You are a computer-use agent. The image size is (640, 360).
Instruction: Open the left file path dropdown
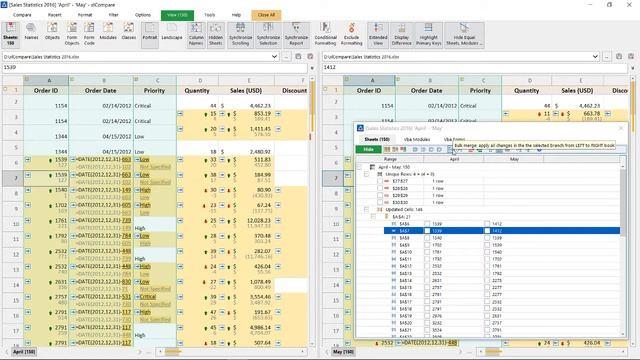[x=274, y=57]
